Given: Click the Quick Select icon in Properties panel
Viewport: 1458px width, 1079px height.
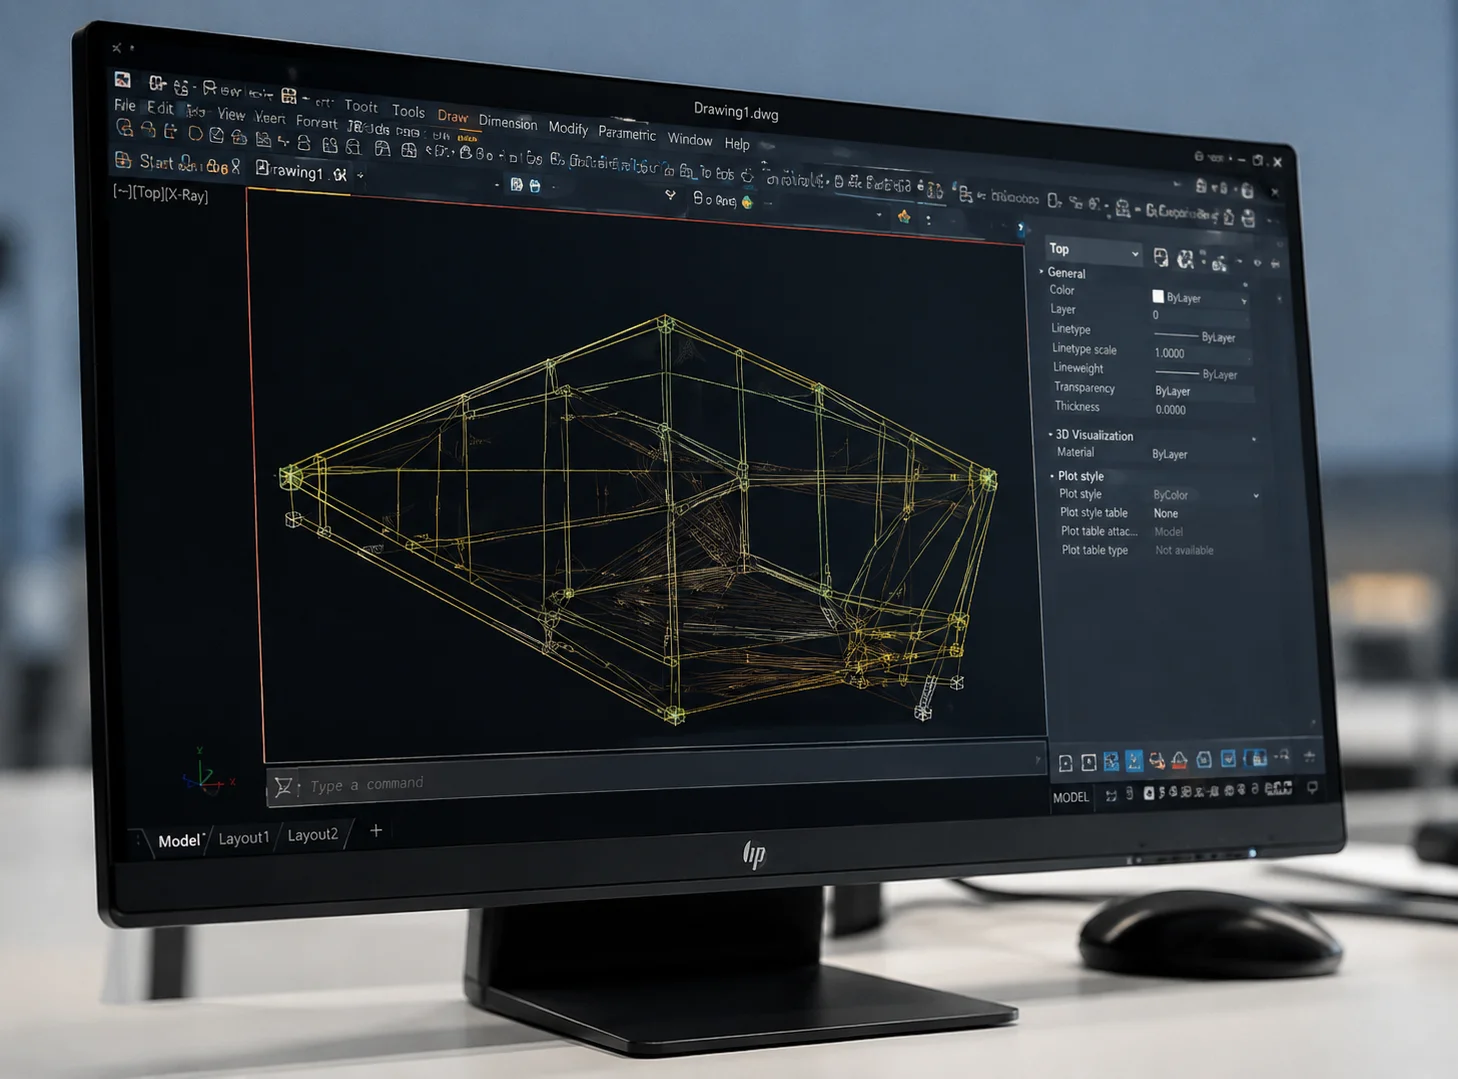Looking at the screenshot, I should coord(1160,258).
